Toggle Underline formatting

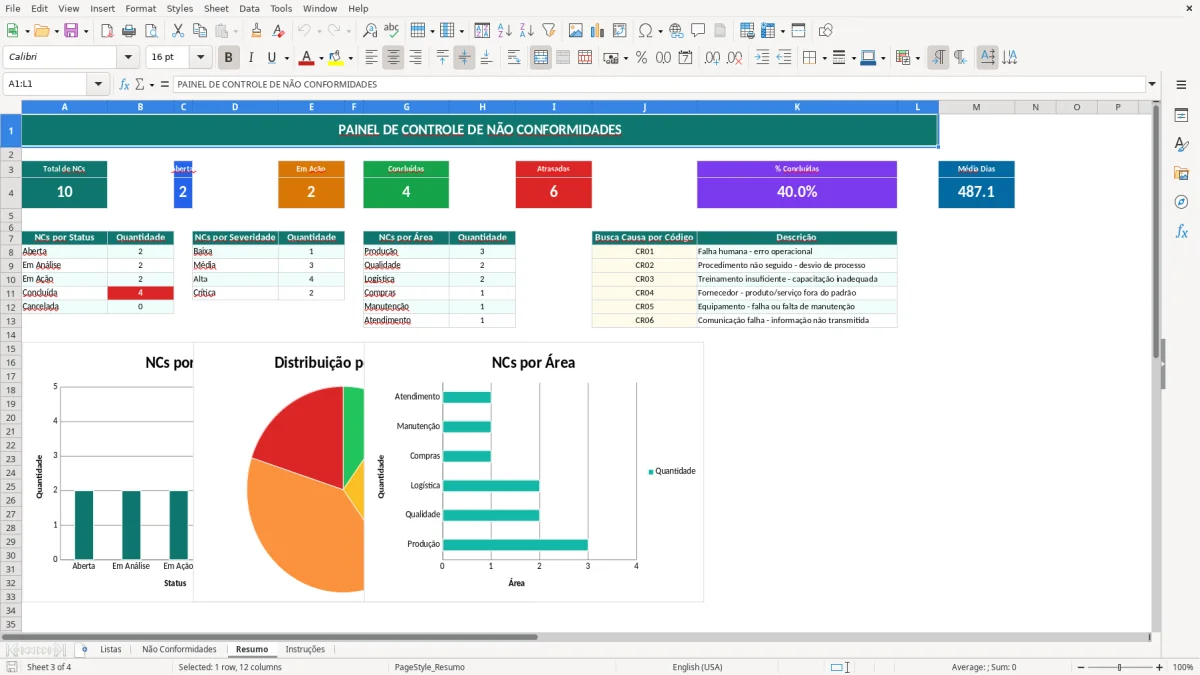272,58
